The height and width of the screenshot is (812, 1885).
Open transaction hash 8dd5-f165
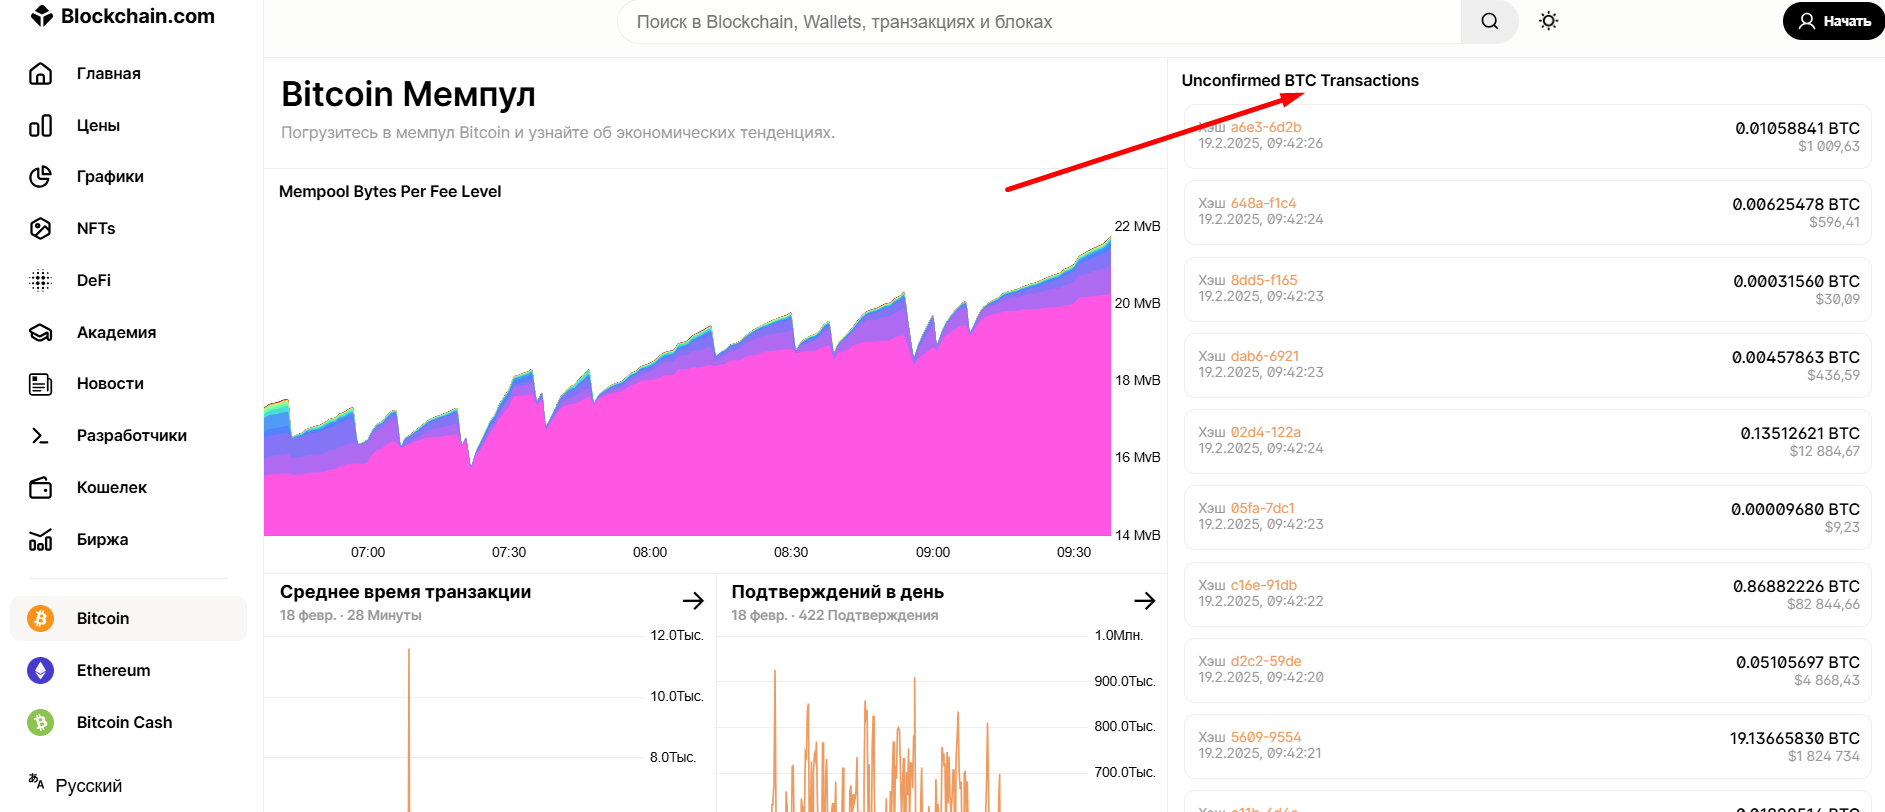[1264, 280]
